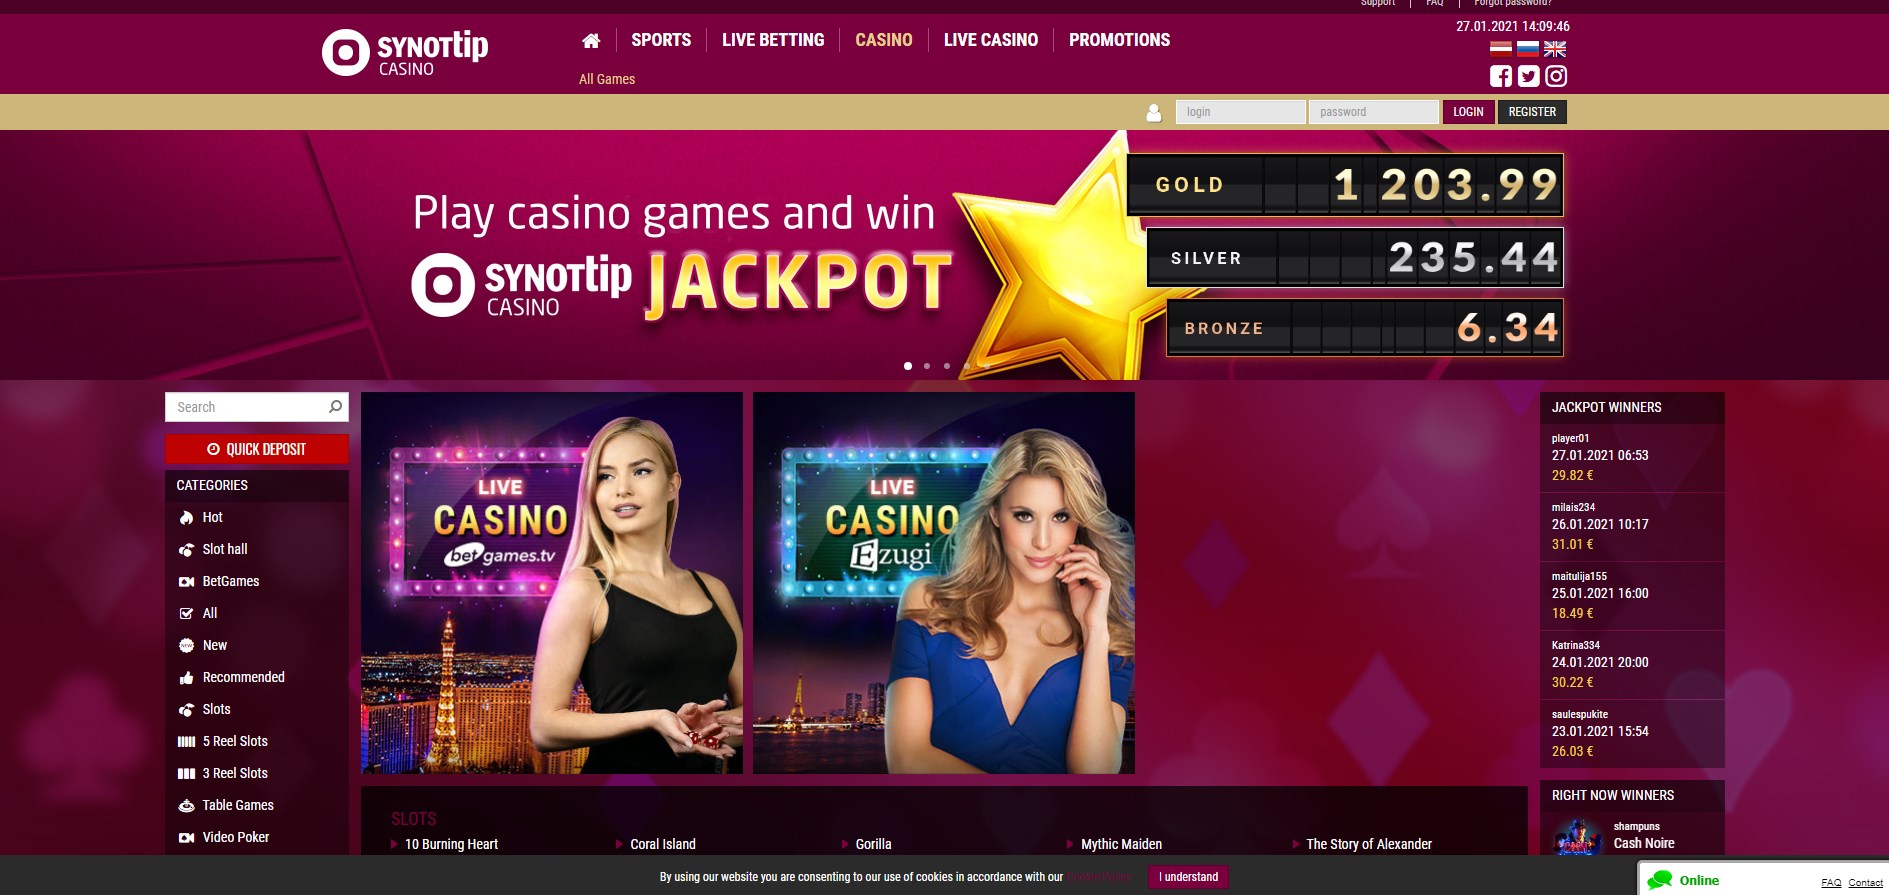
Task: Click the password input field
Action: click(1374, 112)
